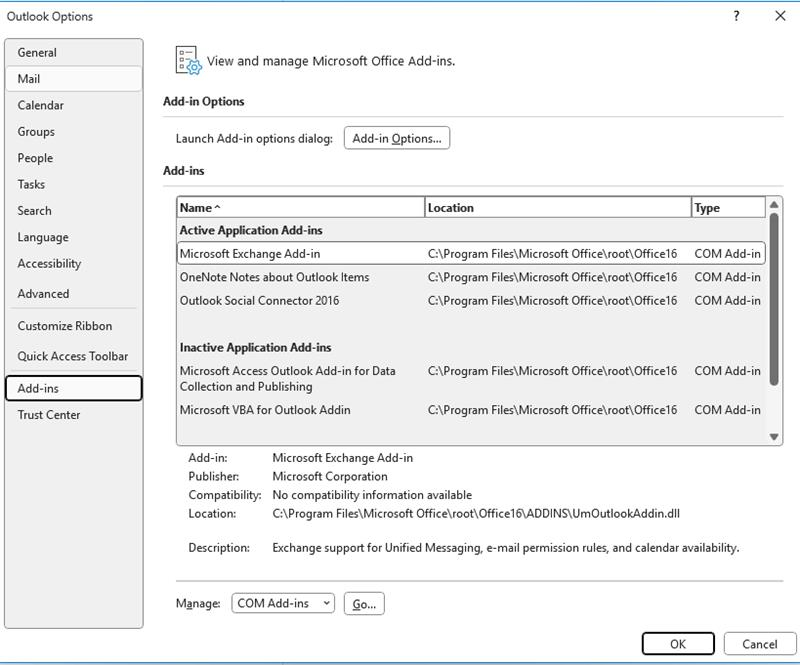Go to Calendar options
800x665 pixels.
(x=73, y=106)
